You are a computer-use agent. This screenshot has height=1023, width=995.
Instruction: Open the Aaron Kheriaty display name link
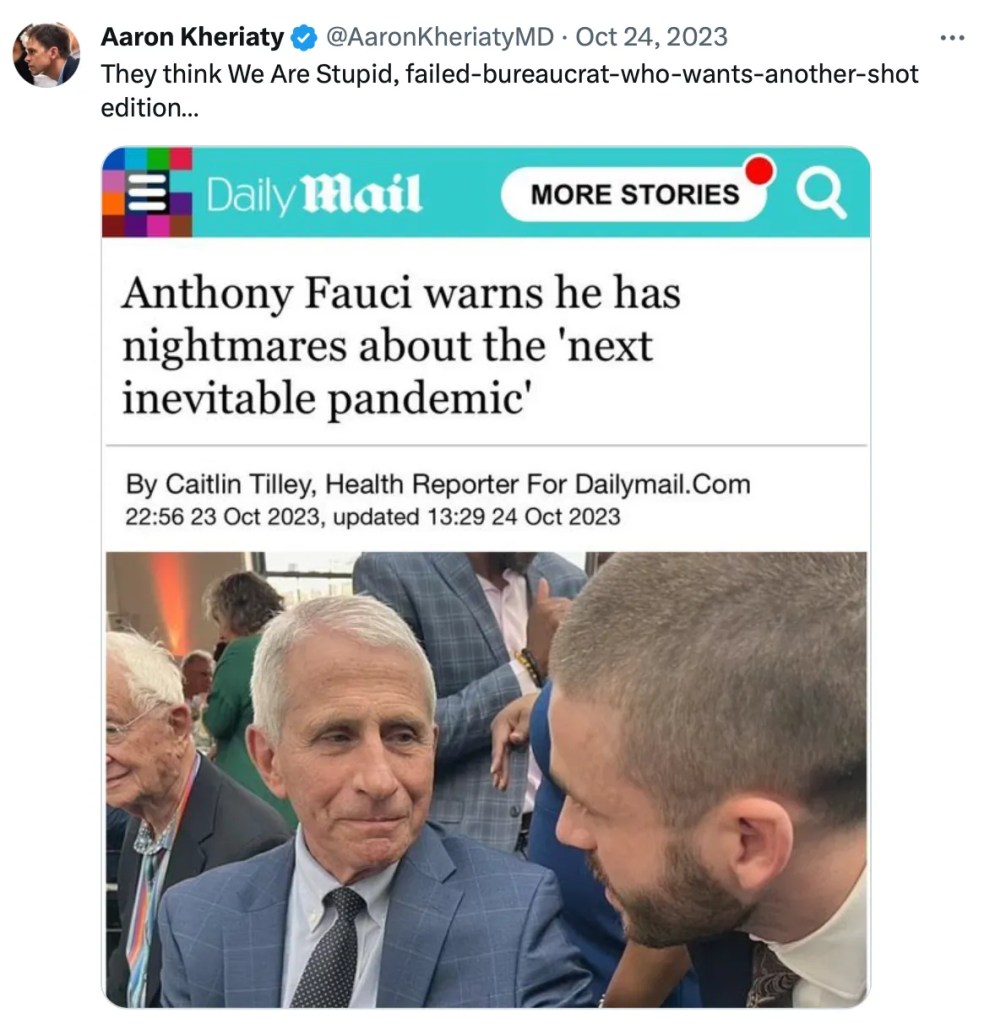[x=192, y=37]
